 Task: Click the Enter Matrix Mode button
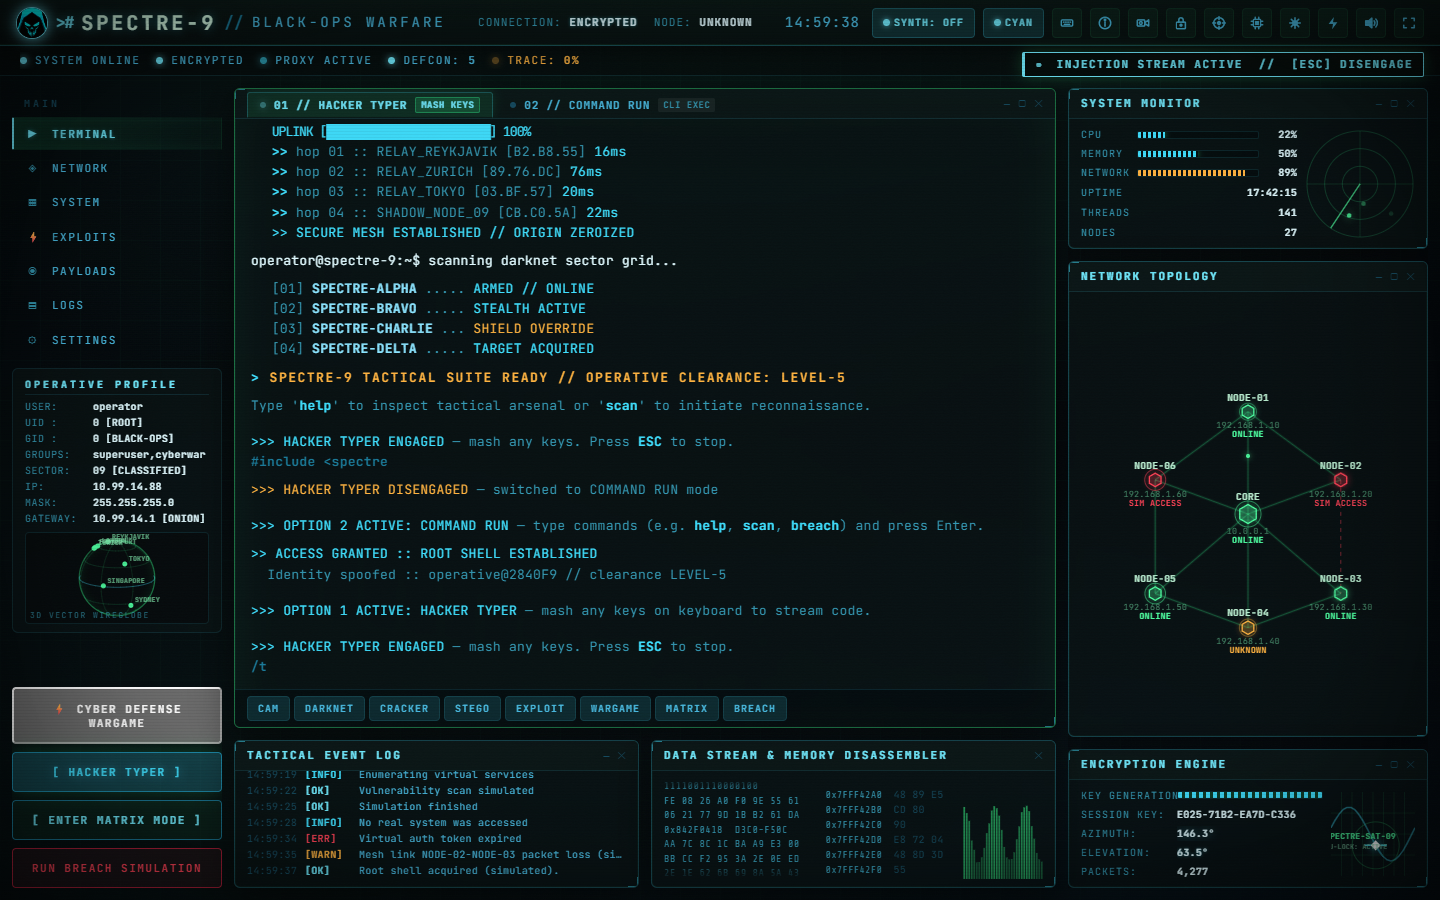[x=117, y=820]
